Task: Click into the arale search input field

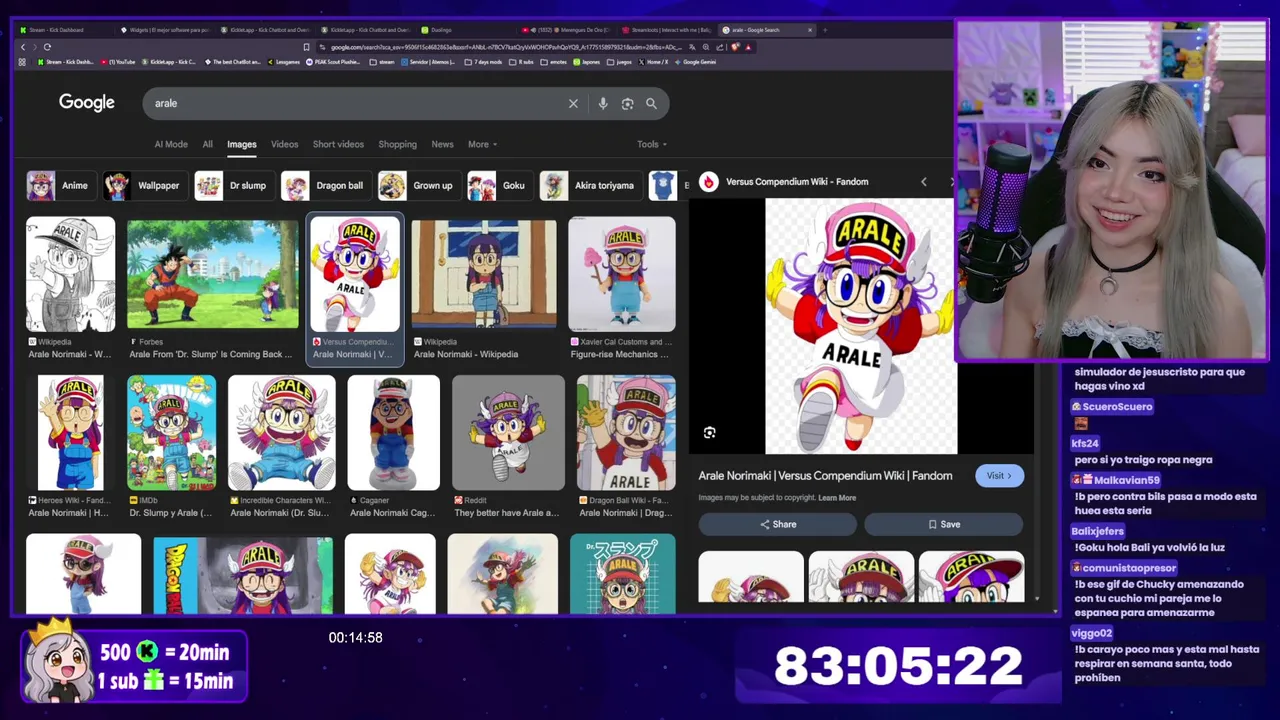Action: (x=355, y=104)
